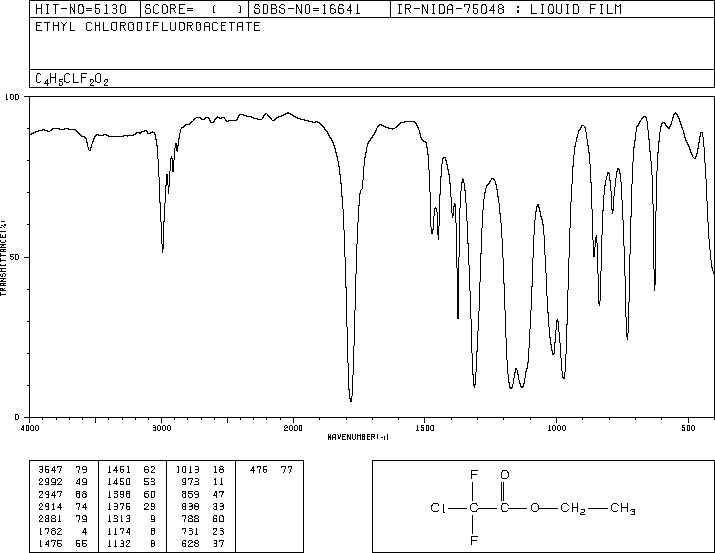Viewport: 715px width, 553px height.
Task: Select the 2881 peak table entry
Action: pos(63,519)
